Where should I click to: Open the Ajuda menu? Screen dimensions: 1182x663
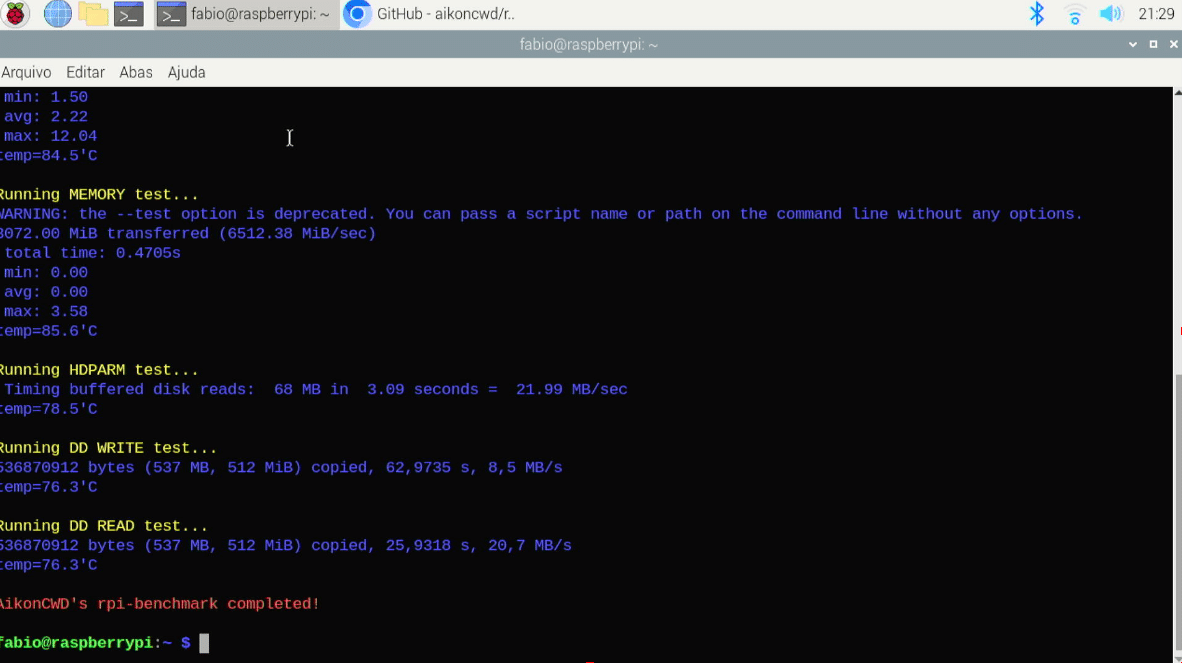[186, 72]
